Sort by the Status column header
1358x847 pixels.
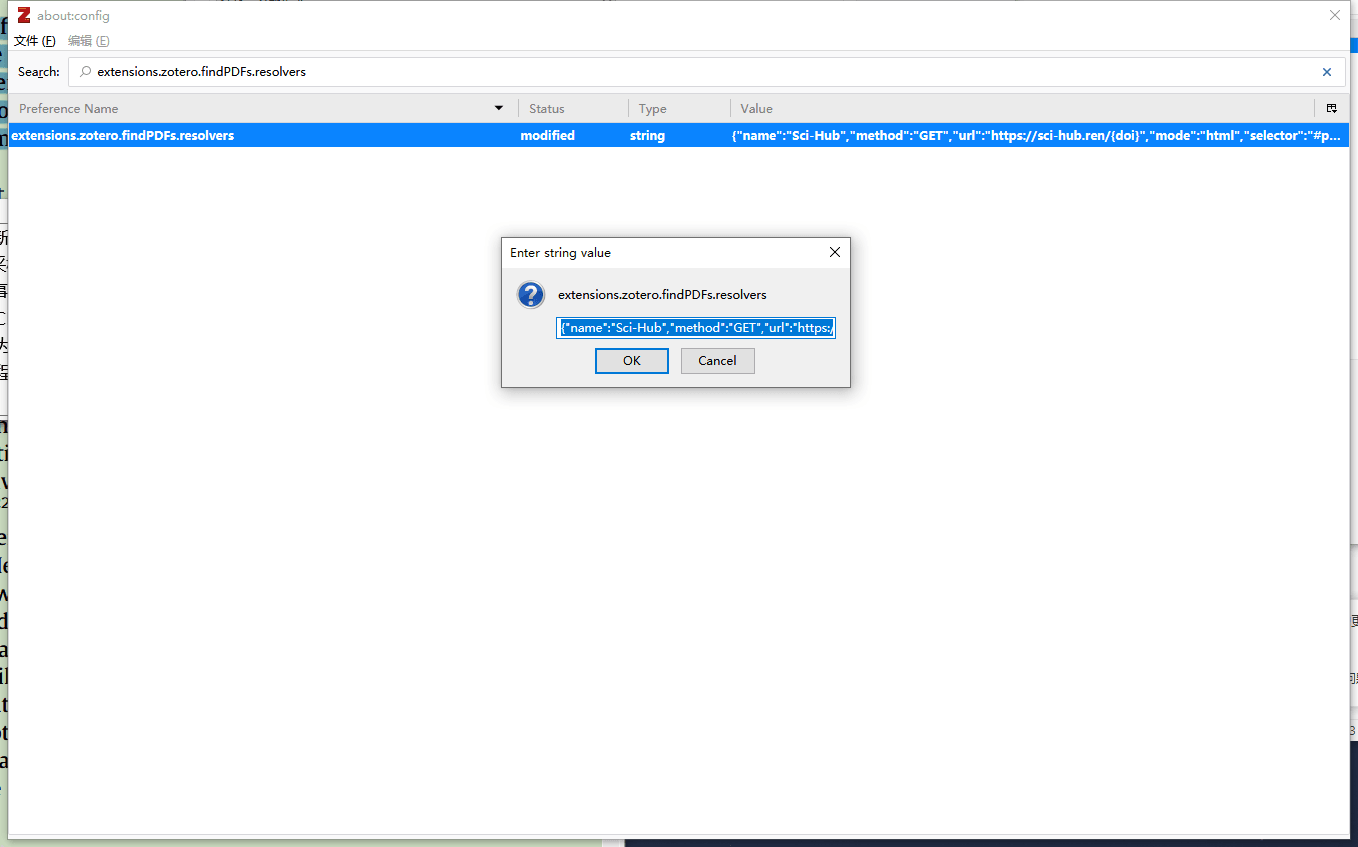click(x=572, y=108)
